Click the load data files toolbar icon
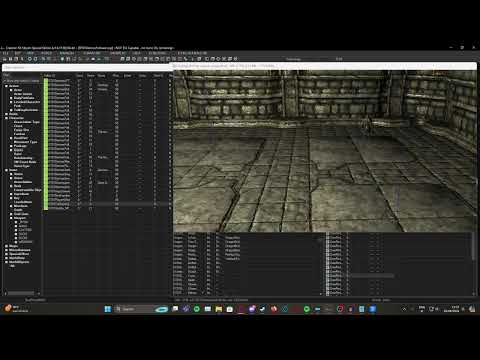 coord(5,59)
